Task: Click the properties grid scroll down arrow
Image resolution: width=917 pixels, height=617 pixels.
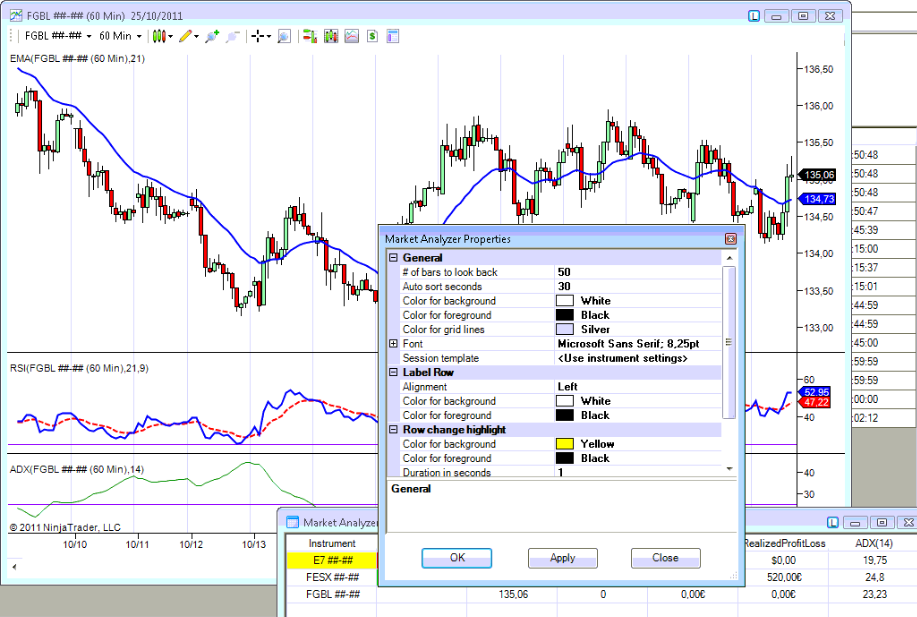Action: (729, 469)
